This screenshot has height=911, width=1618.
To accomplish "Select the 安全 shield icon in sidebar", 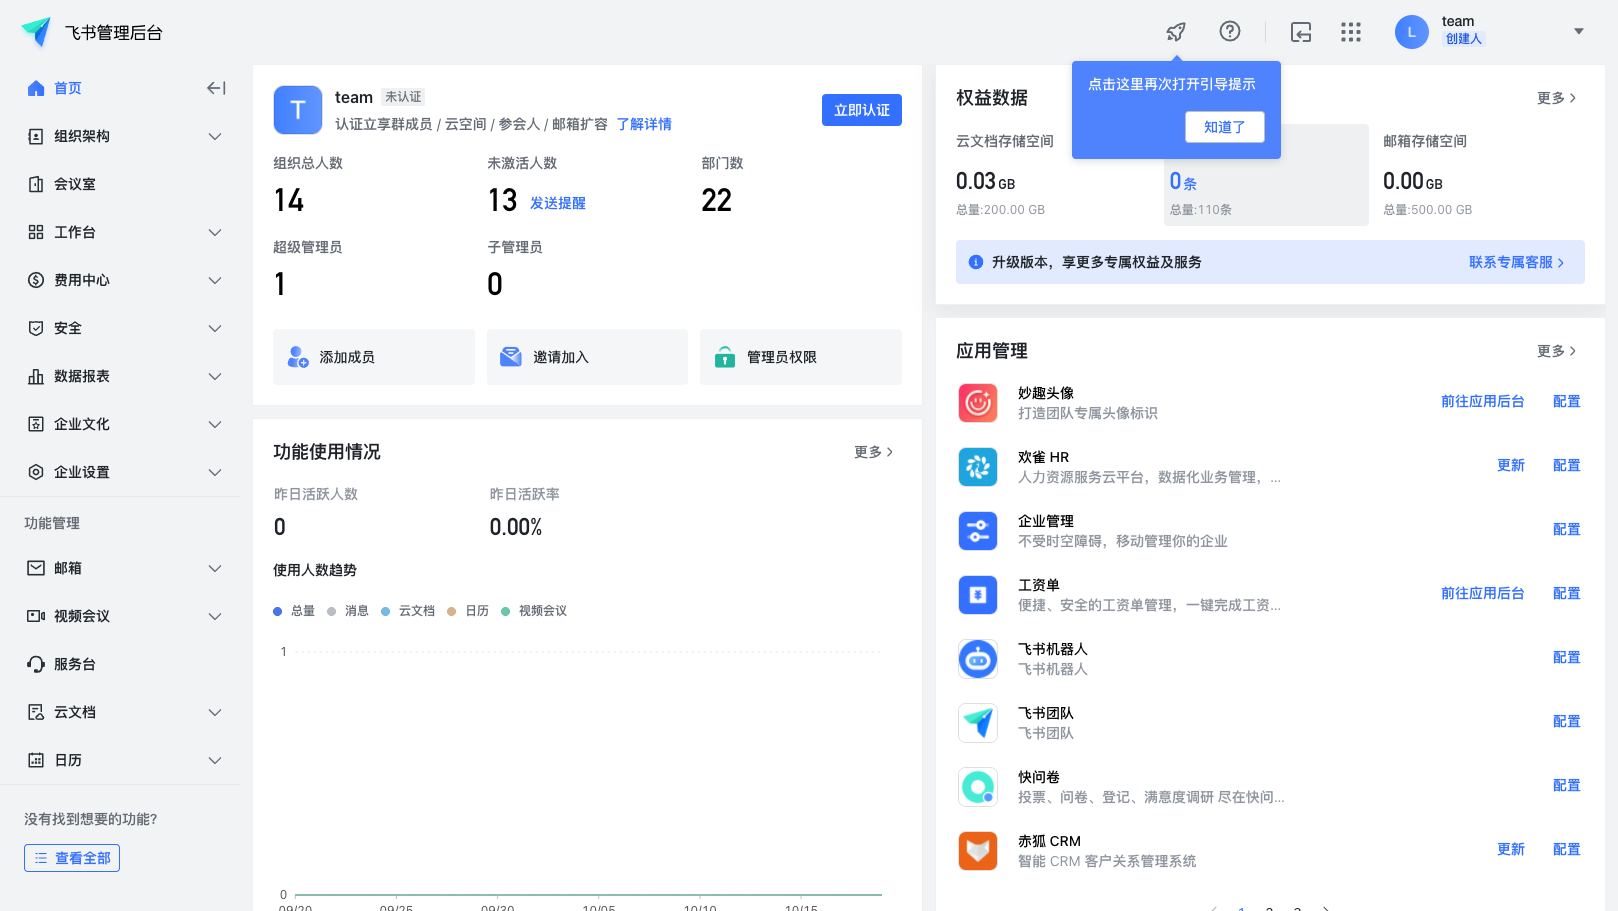I will 35,328.
